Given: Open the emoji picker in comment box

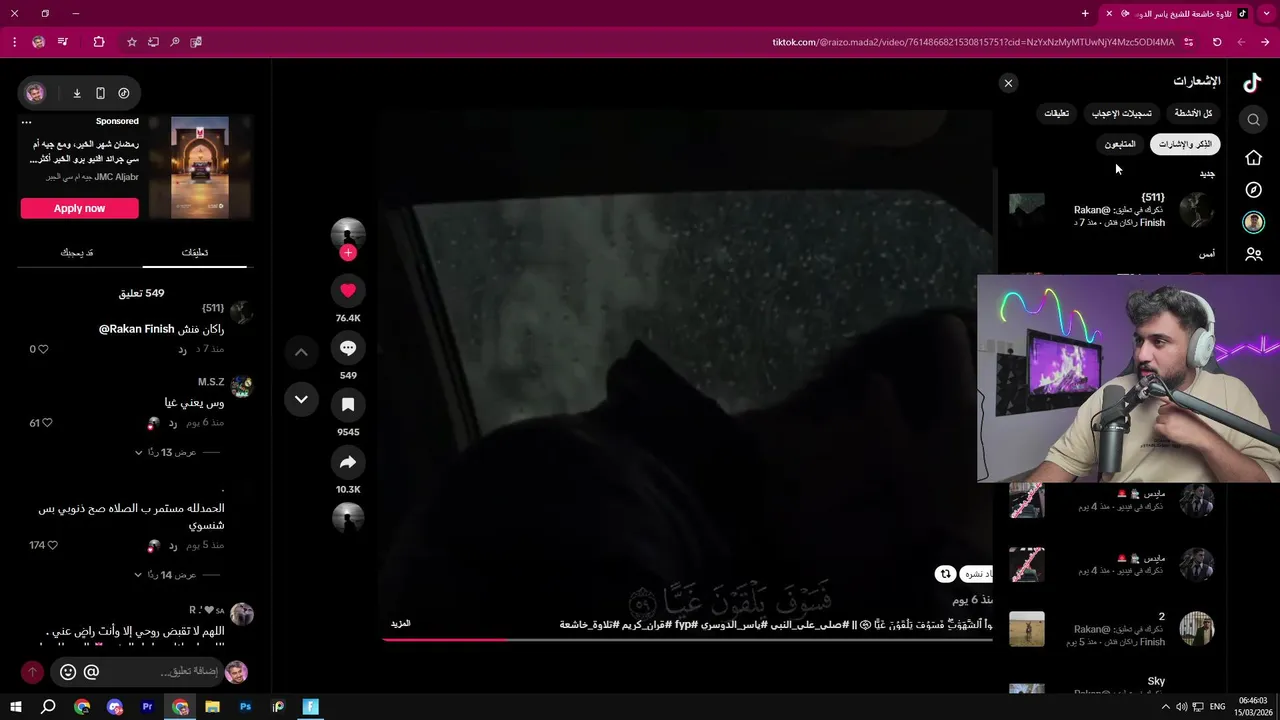Looking at the screenshot, I should click(68, 672).
